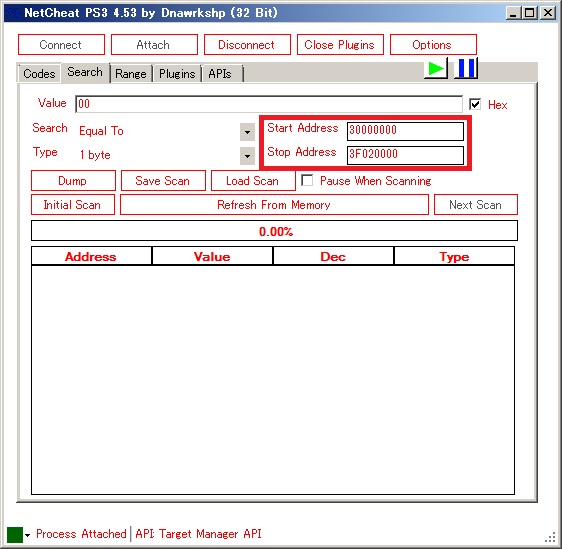Viewport: 562px width, 549px height.
Task: Expand the Search comparison dropdown arrow
Action: 247,132
